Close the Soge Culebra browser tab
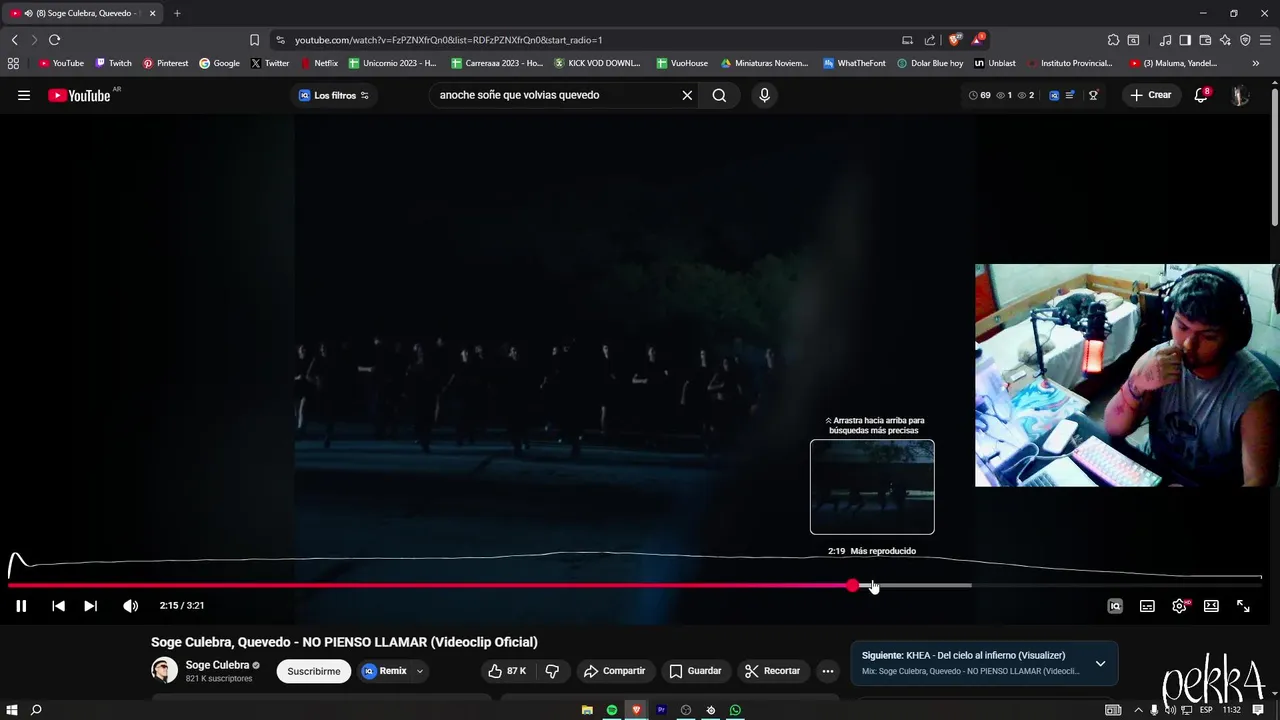The width and height of the screenshot is (1280, 720). click(x=153, y=13)
